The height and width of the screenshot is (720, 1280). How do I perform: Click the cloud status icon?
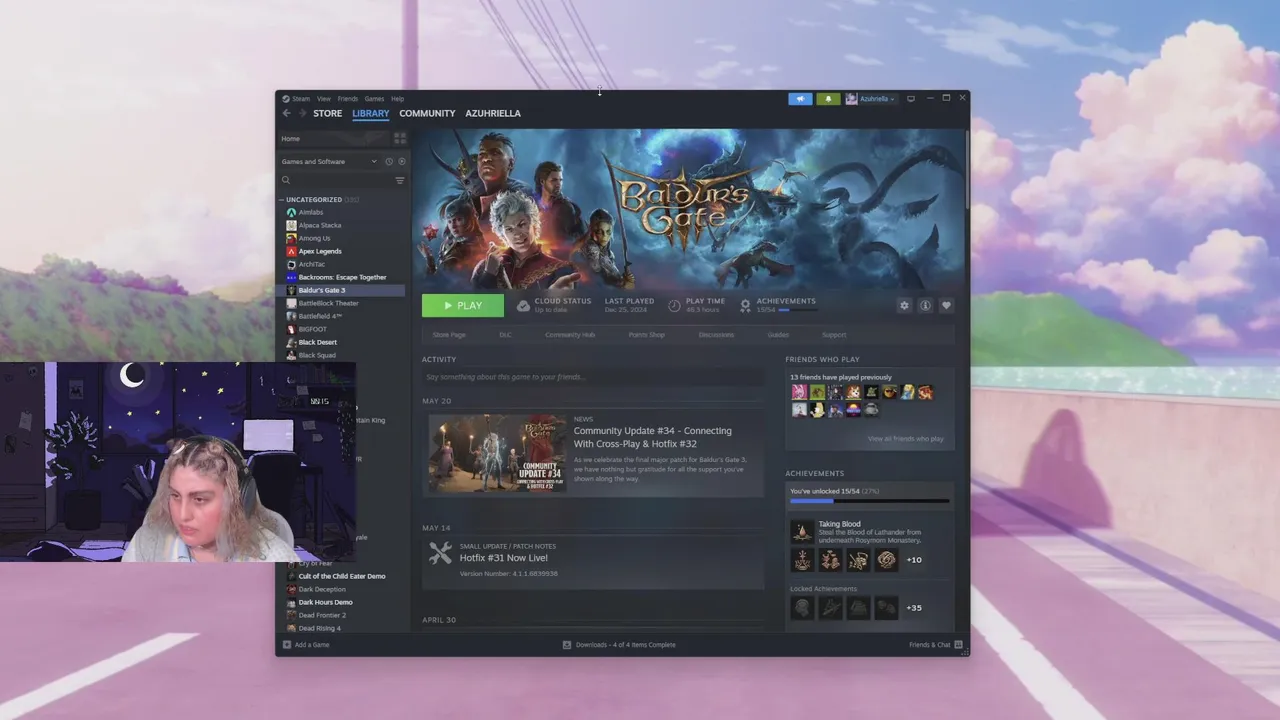523,305
